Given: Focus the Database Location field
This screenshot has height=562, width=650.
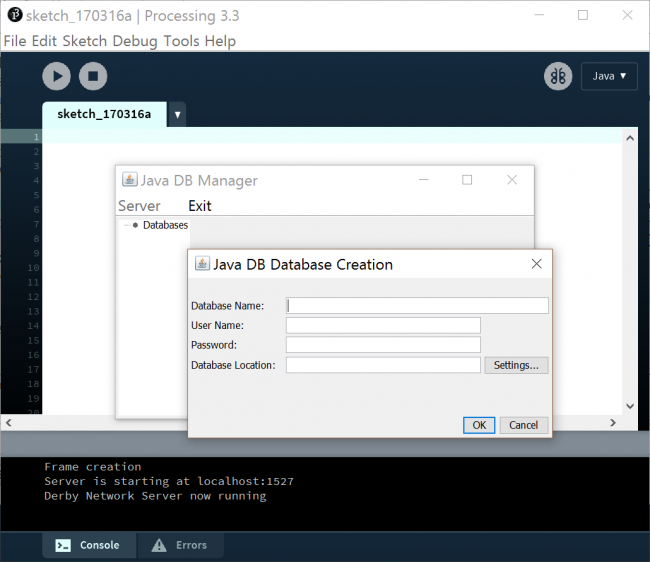Looking at the screenshot, I should (383, 365).
